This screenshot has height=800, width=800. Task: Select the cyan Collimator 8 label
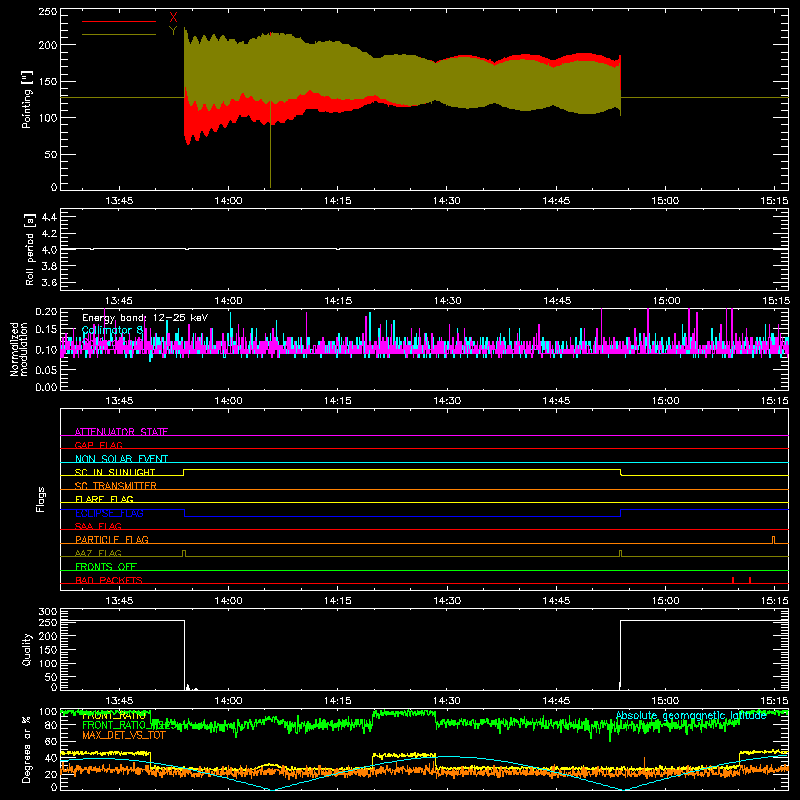(112, 330)
